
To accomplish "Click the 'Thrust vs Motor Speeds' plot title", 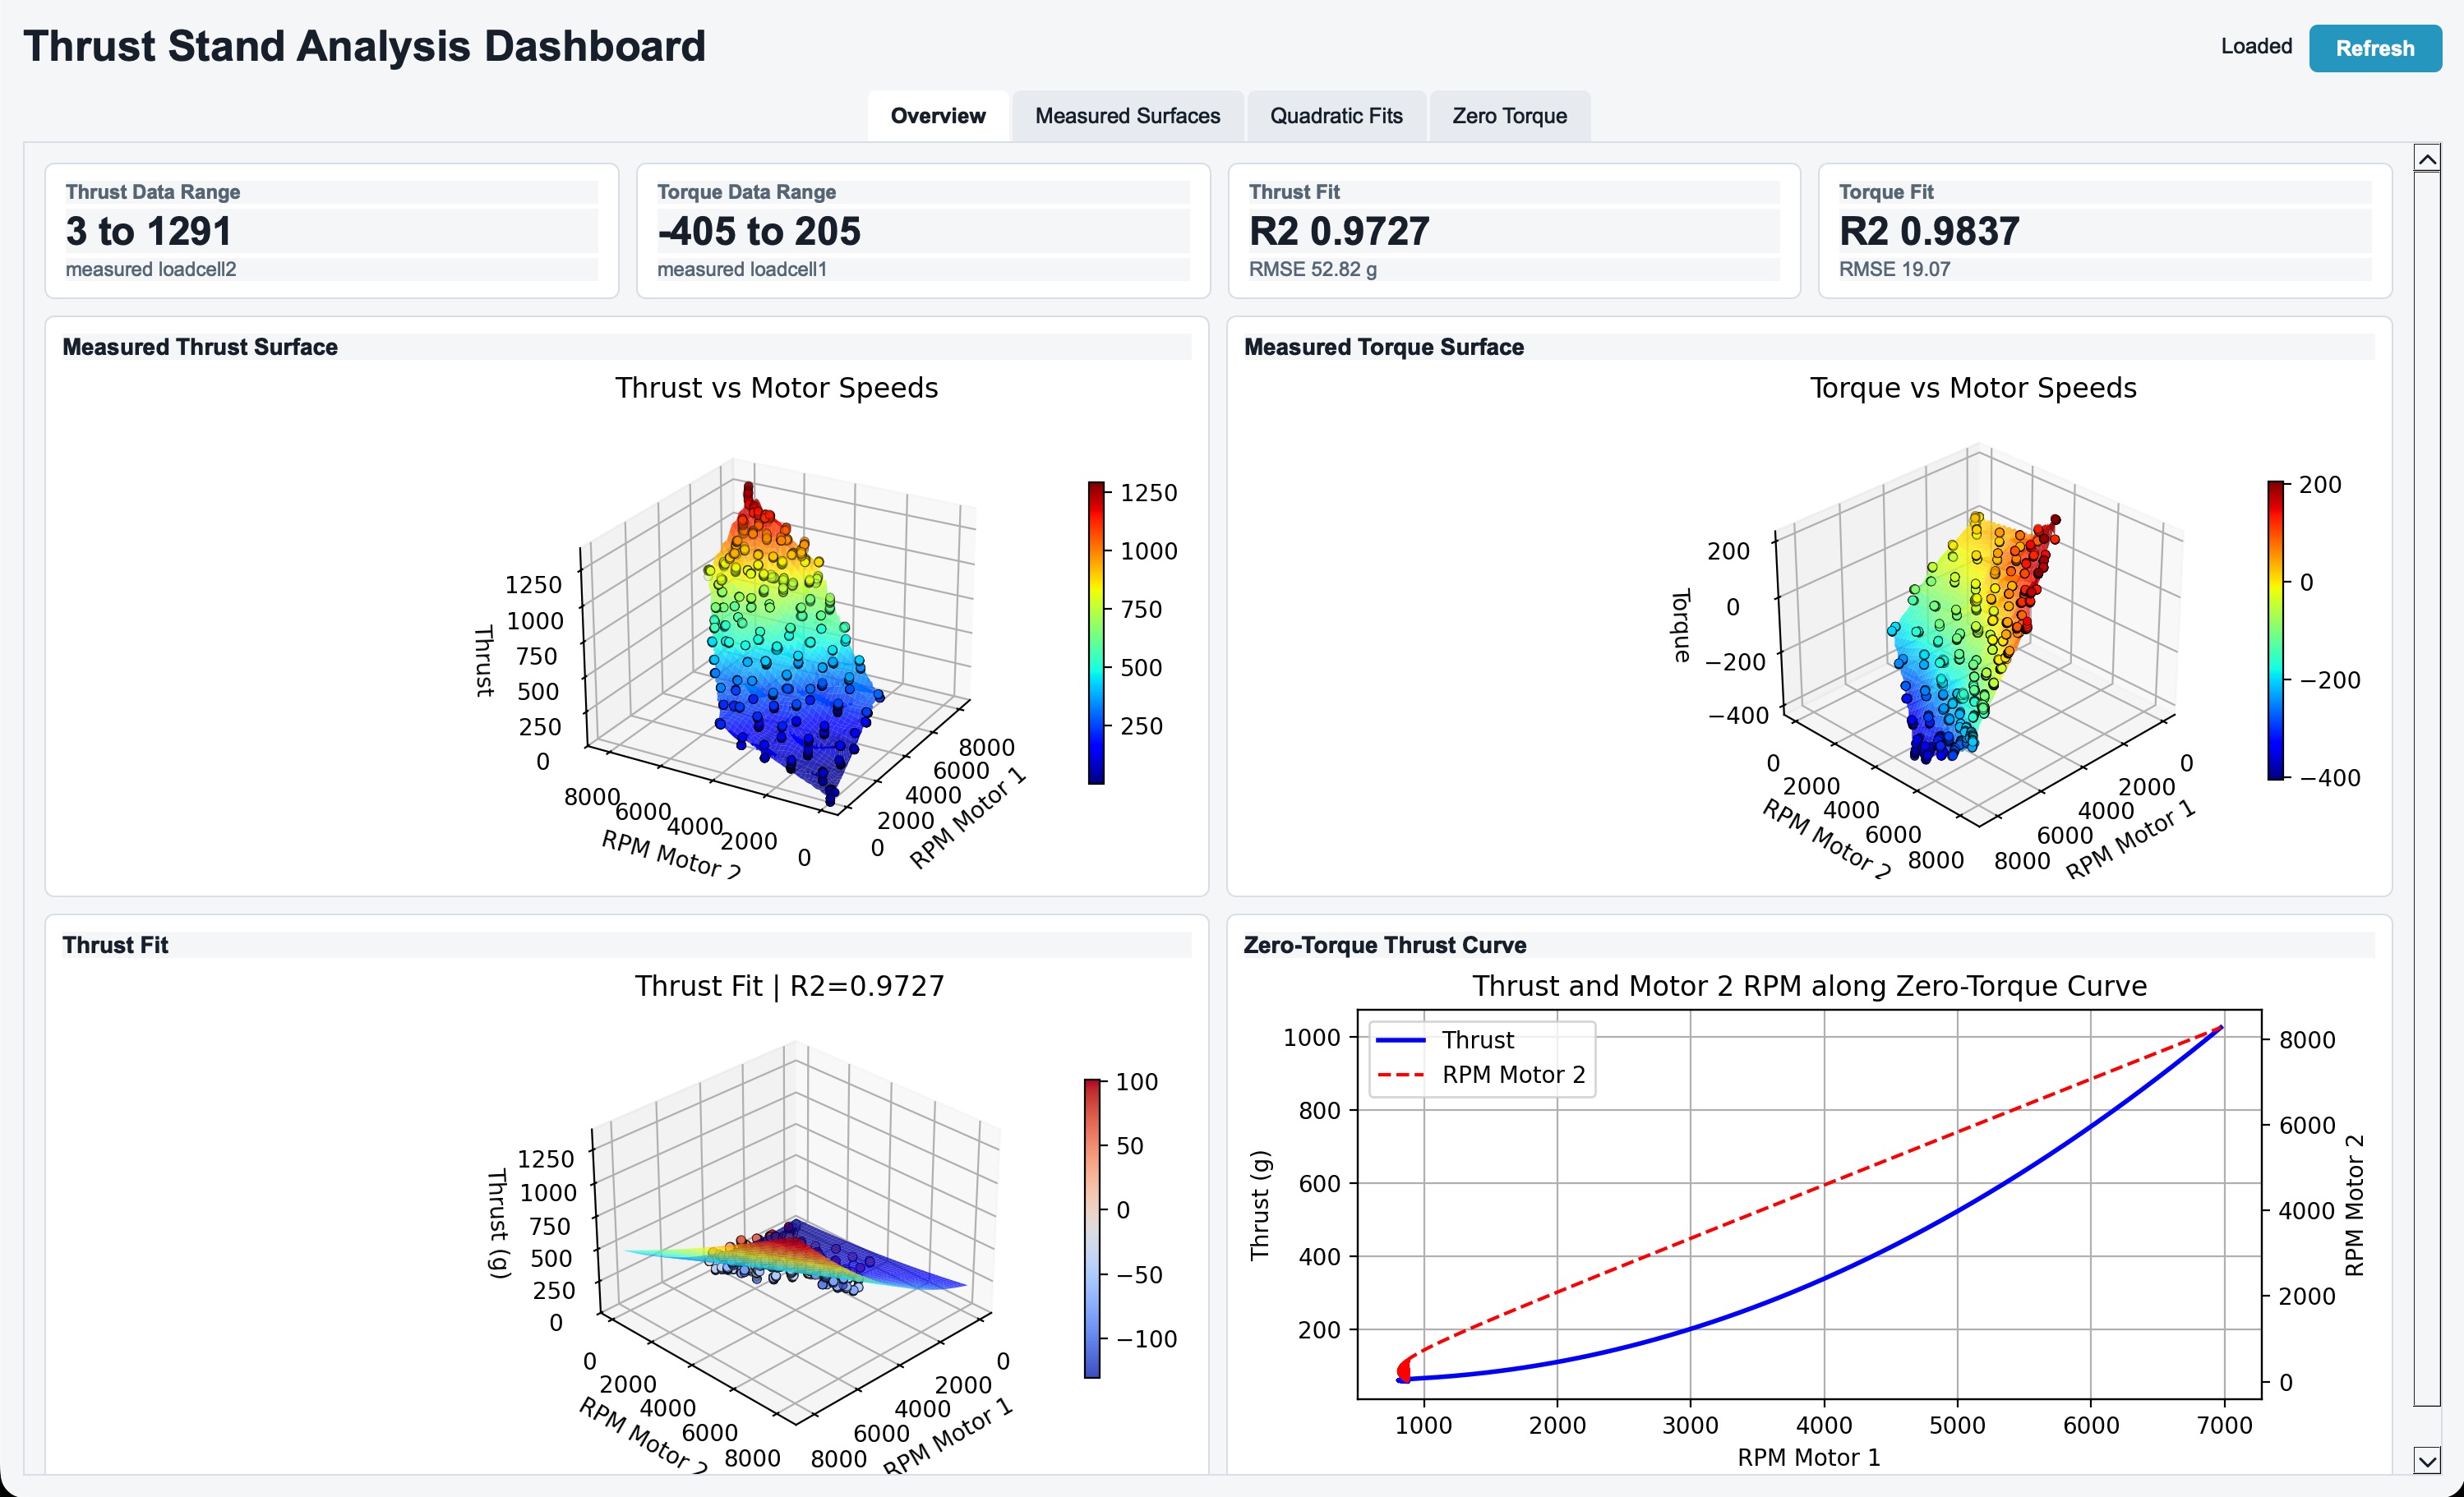I will tap(777, 388).
